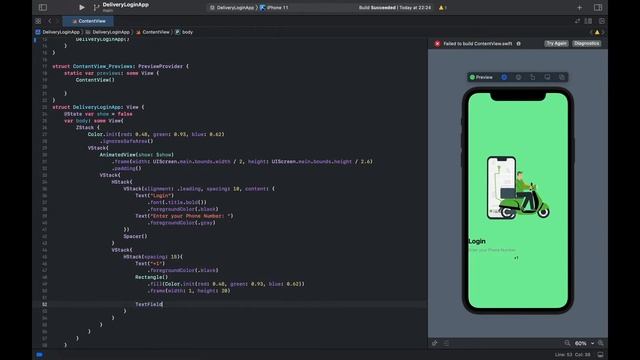Go back in editor history

coord(50,21)
